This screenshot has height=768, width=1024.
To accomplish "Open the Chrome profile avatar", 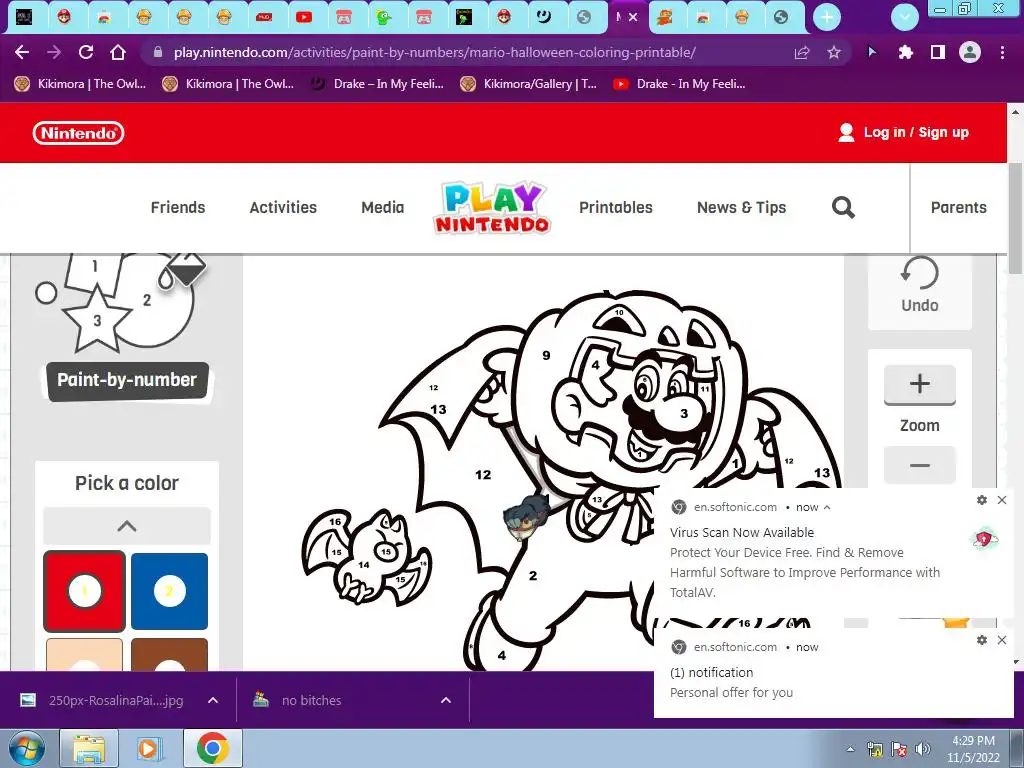I will [970, 52].
